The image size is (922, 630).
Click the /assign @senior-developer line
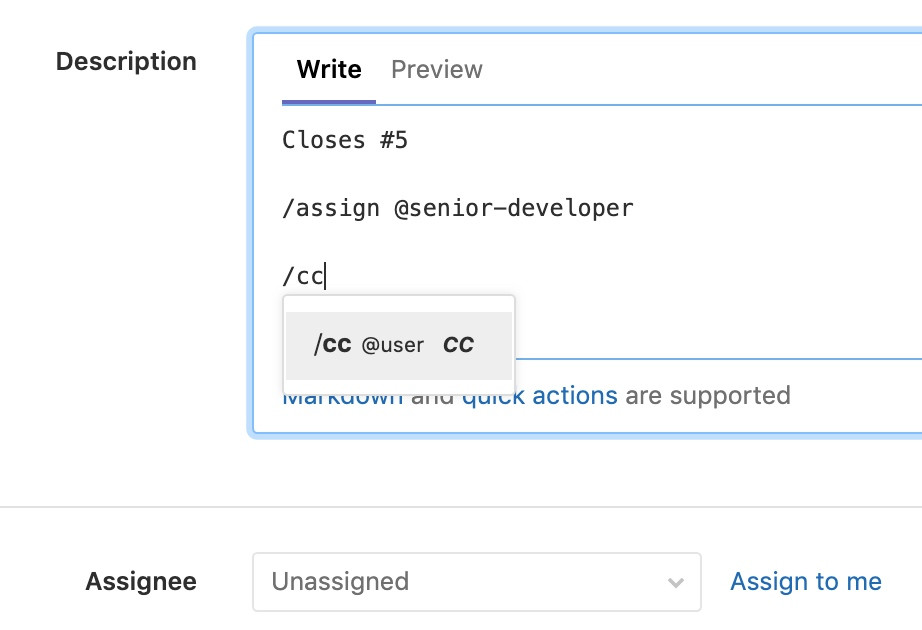tap(457, 209)
